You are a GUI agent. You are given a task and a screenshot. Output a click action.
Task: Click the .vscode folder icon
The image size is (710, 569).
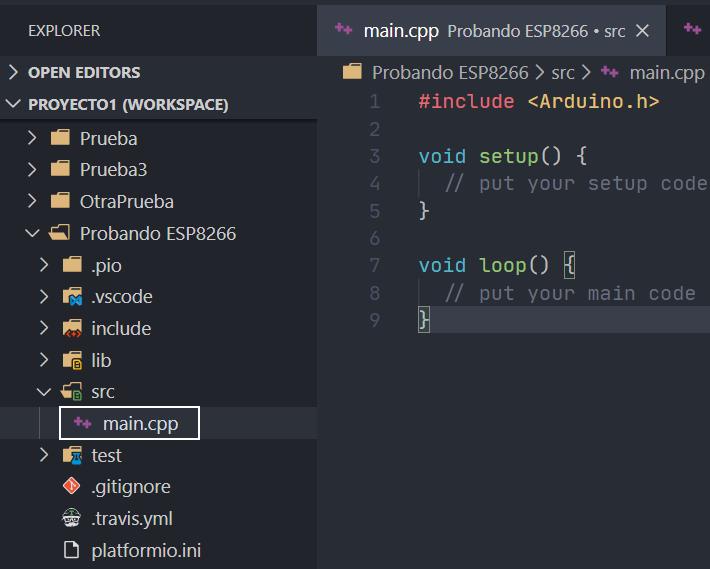coord(72,296)
